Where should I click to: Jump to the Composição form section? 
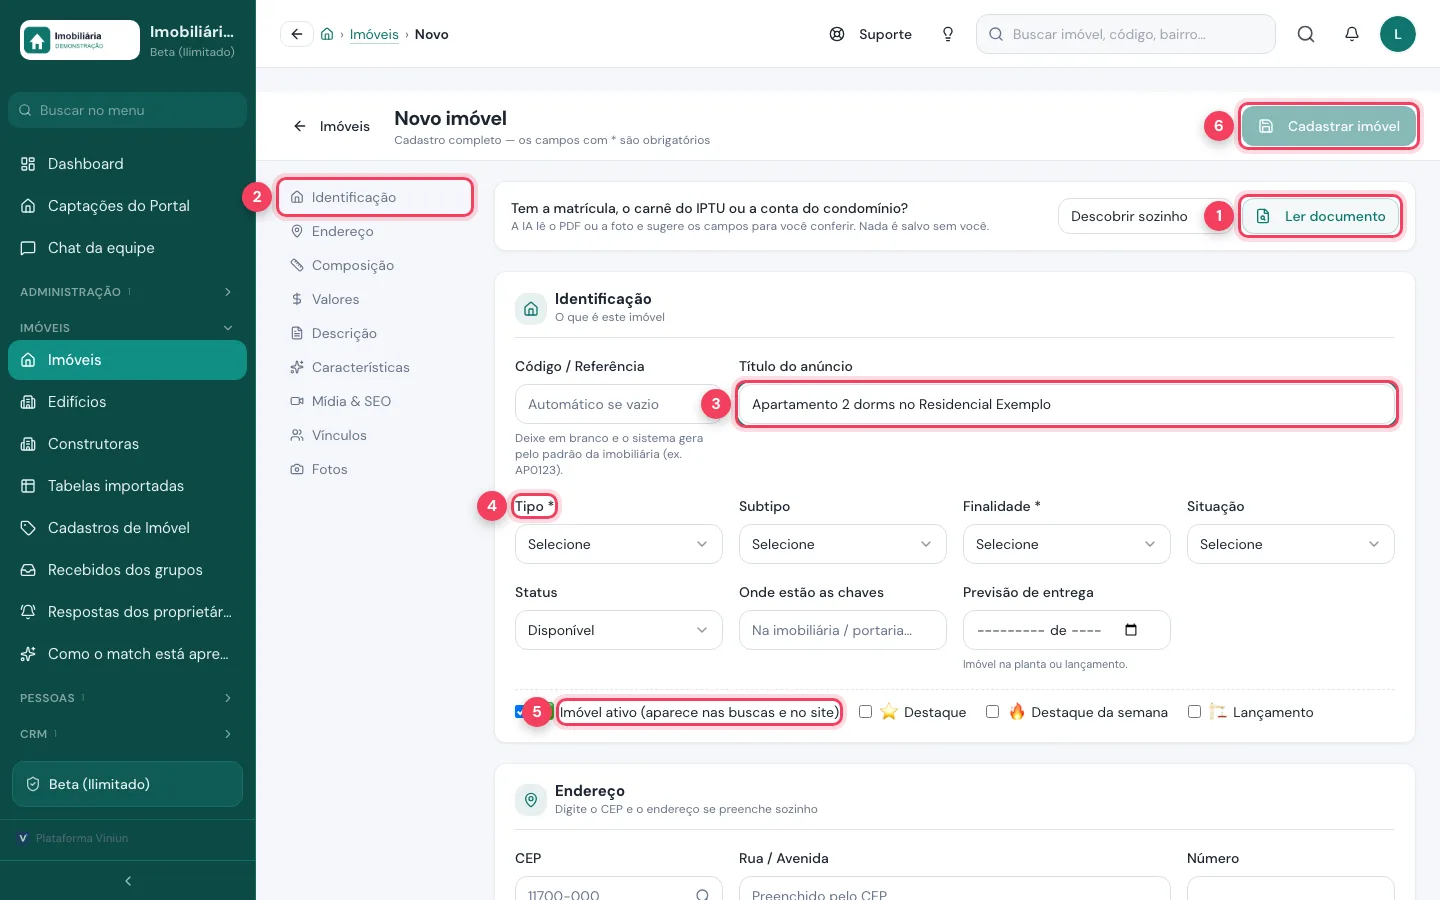pyautogui.click(x=375, y=265)
